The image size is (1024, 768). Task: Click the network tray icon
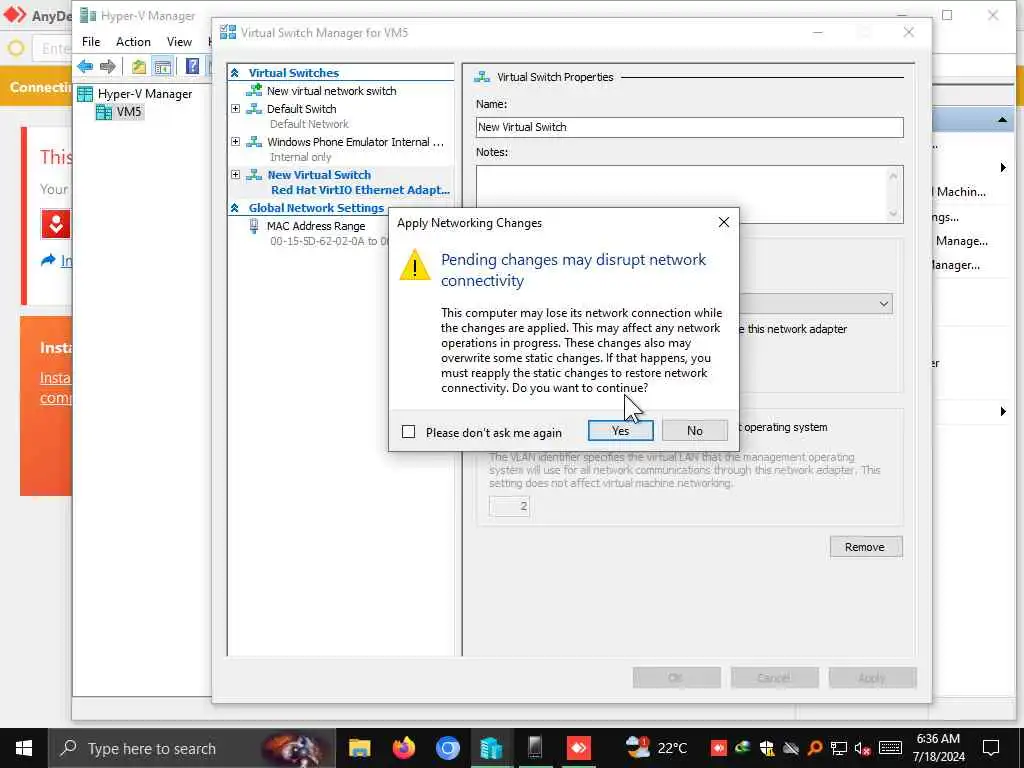point(839,748)
